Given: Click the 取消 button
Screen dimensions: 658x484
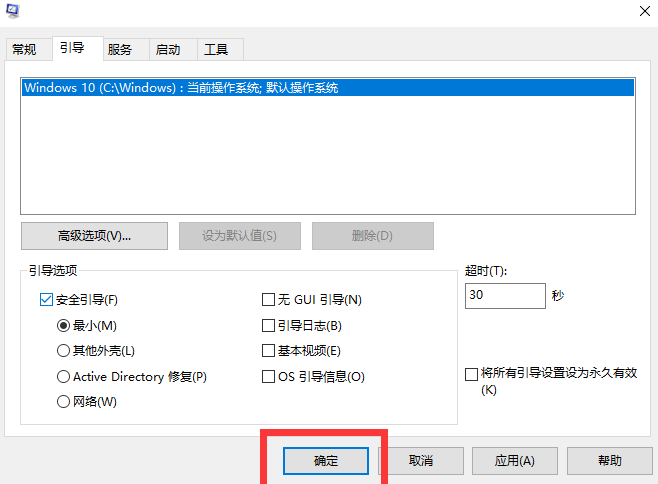Looking at the screenshot, I should pyautogui.click(x=421, y=461).
